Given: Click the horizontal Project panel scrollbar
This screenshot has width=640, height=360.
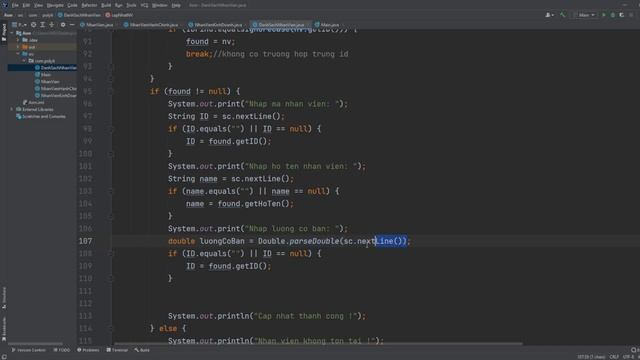Looking at the screenshot, I should coord(35,344).
